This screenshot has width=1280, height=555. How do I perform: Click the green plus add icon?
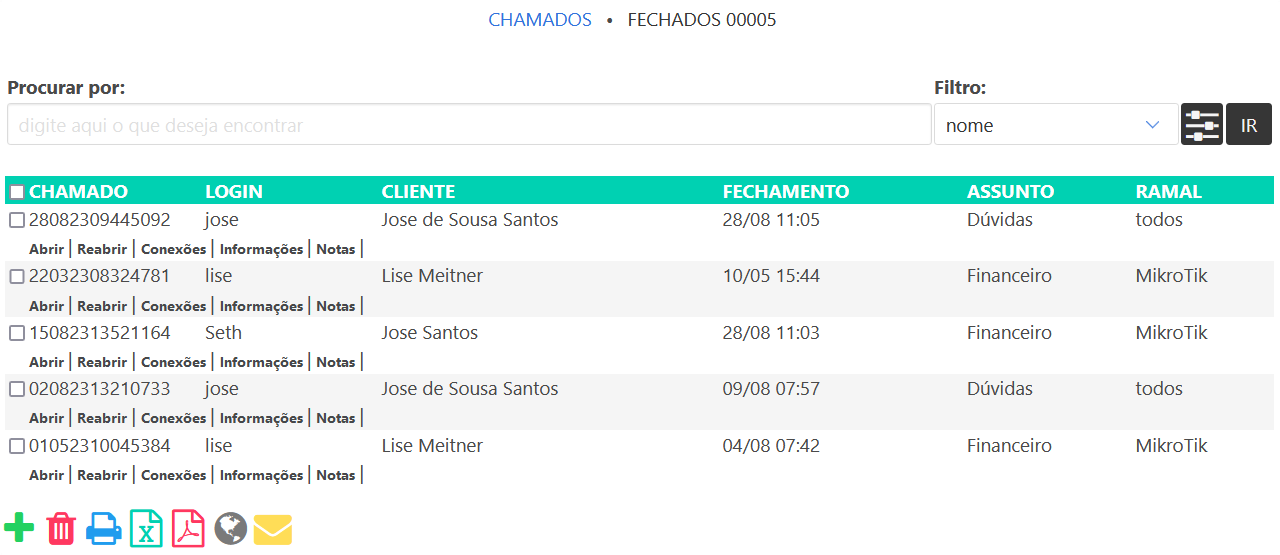(19, 528)
